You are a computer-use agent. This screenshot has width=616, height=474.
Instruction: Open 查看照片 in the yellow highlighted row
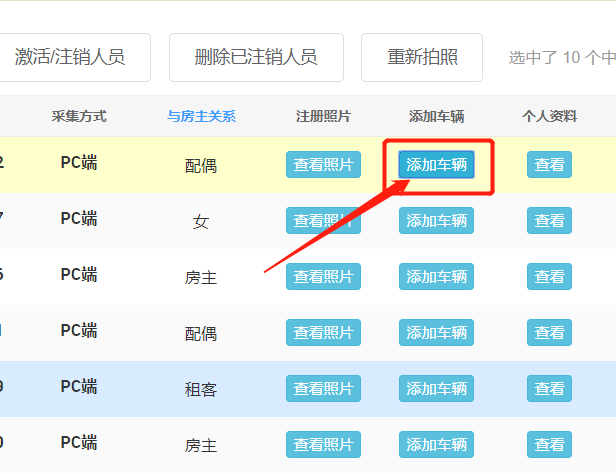point(323,164)
